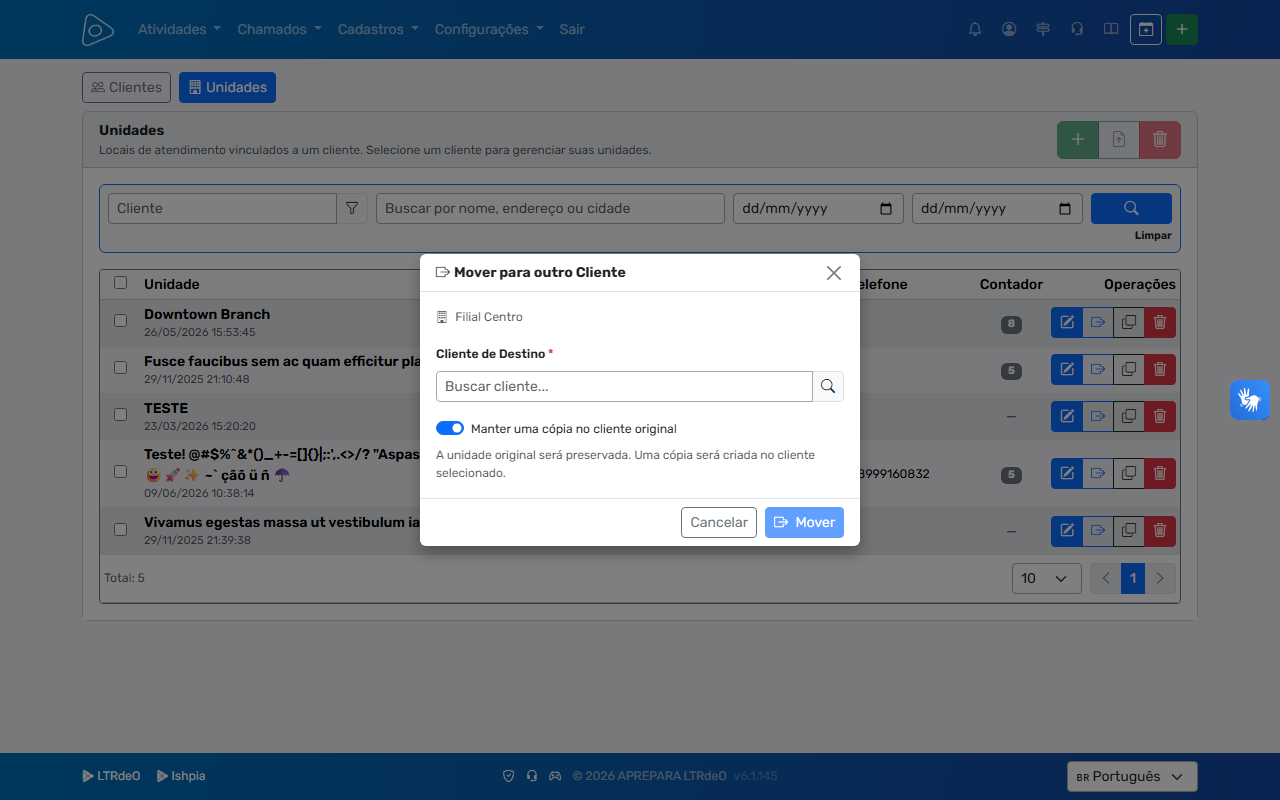
Task: Click the application logo in the header
Action: (x=98, y=29)
